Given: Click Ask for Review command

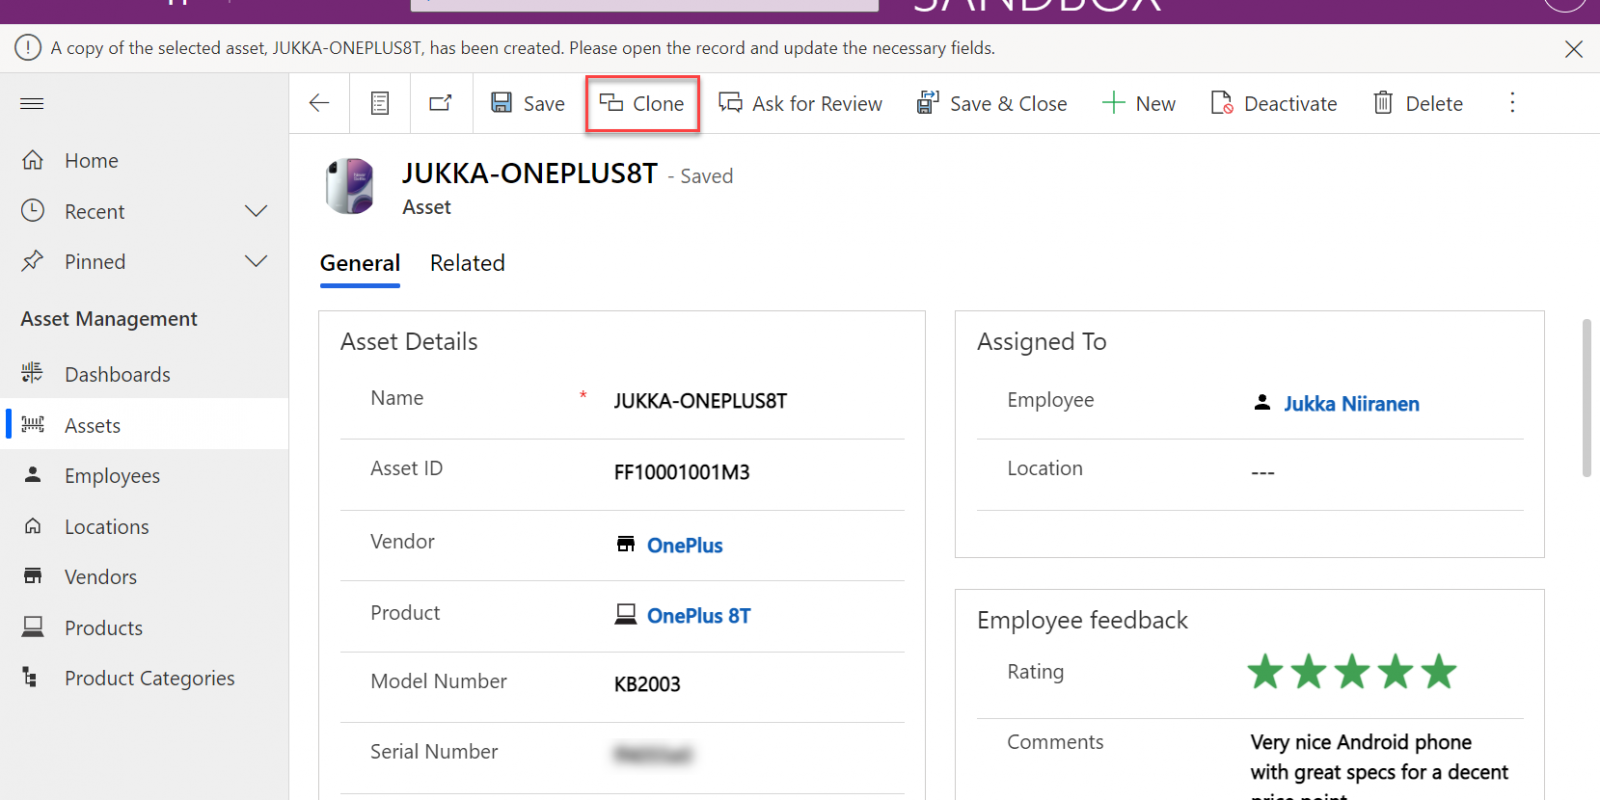Looking at the screenshot, I should (x=801, y=103).
